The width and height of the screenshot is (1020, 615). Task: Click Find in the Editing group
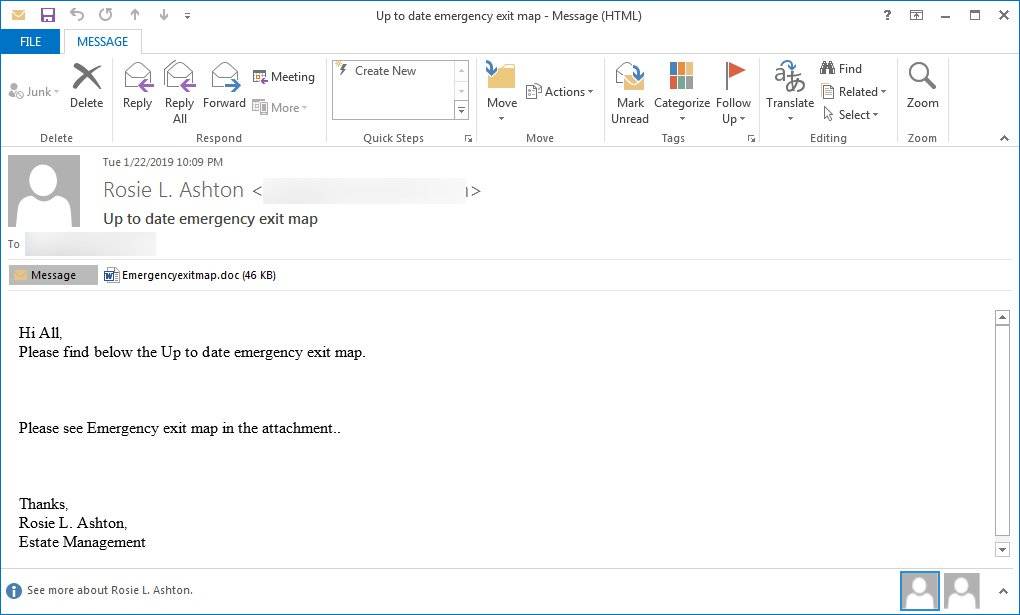(841, 69)
